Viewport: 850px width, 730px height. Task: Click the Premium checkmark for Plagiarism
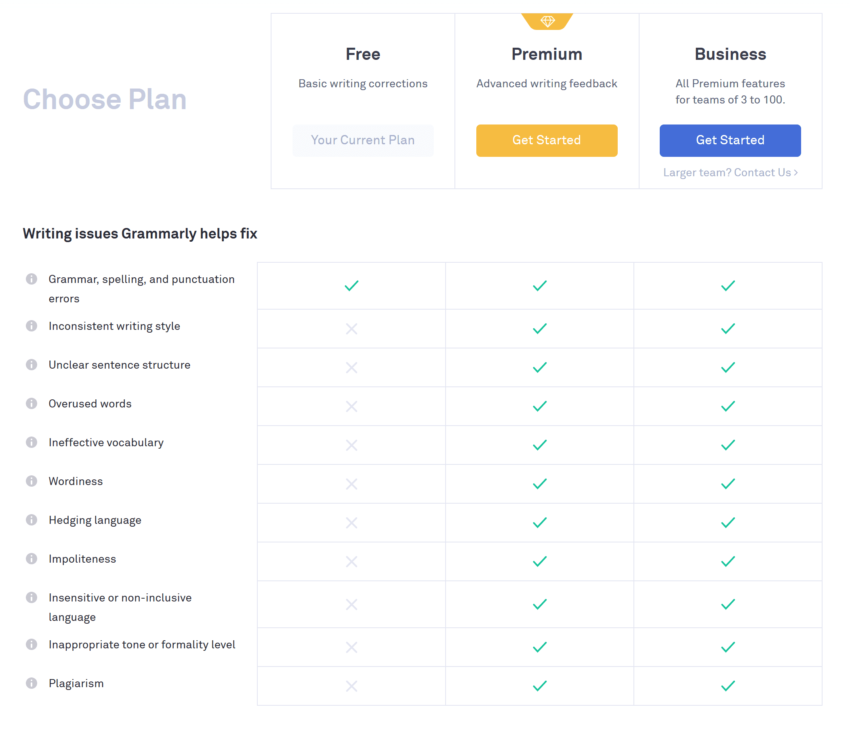(539, 686)
